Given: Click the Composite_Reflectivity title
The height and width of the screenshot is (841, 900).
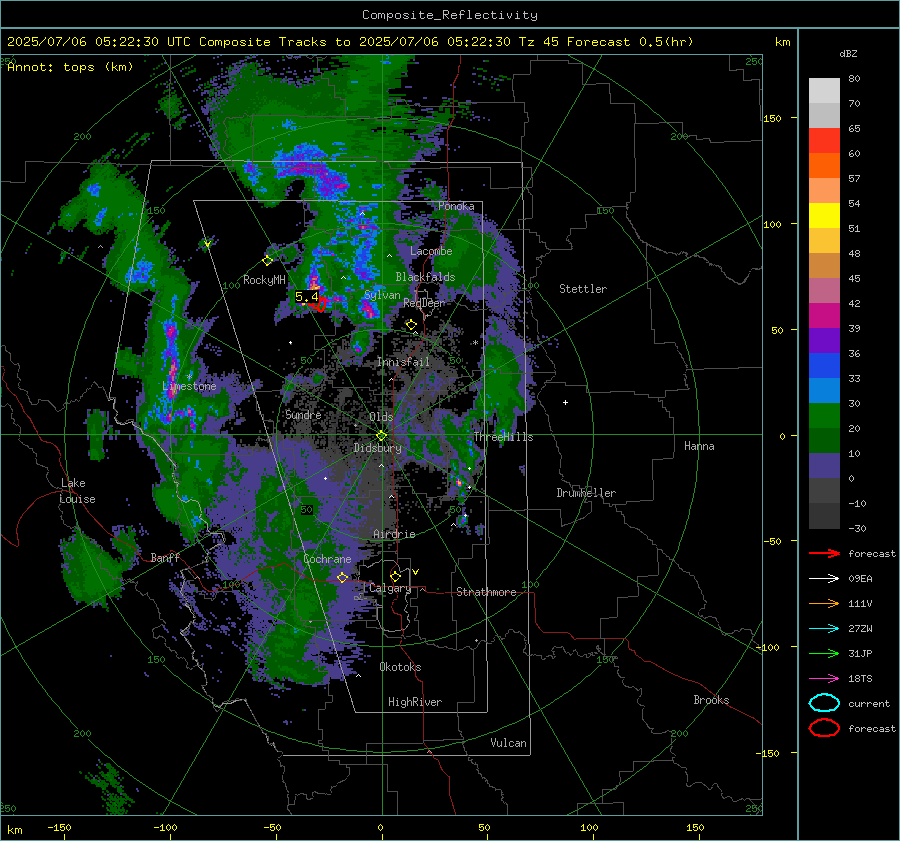Looking at the screenshot, I should click(x=450, y=15).
